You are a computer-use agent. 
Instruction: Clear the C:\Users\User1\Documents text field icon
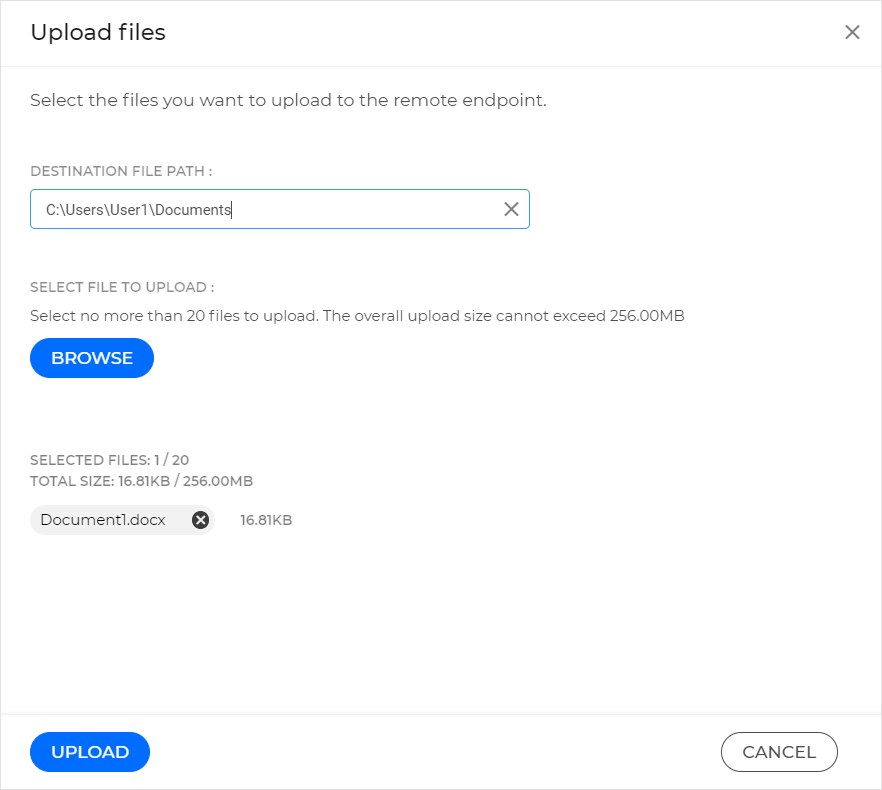pos(511,209)
